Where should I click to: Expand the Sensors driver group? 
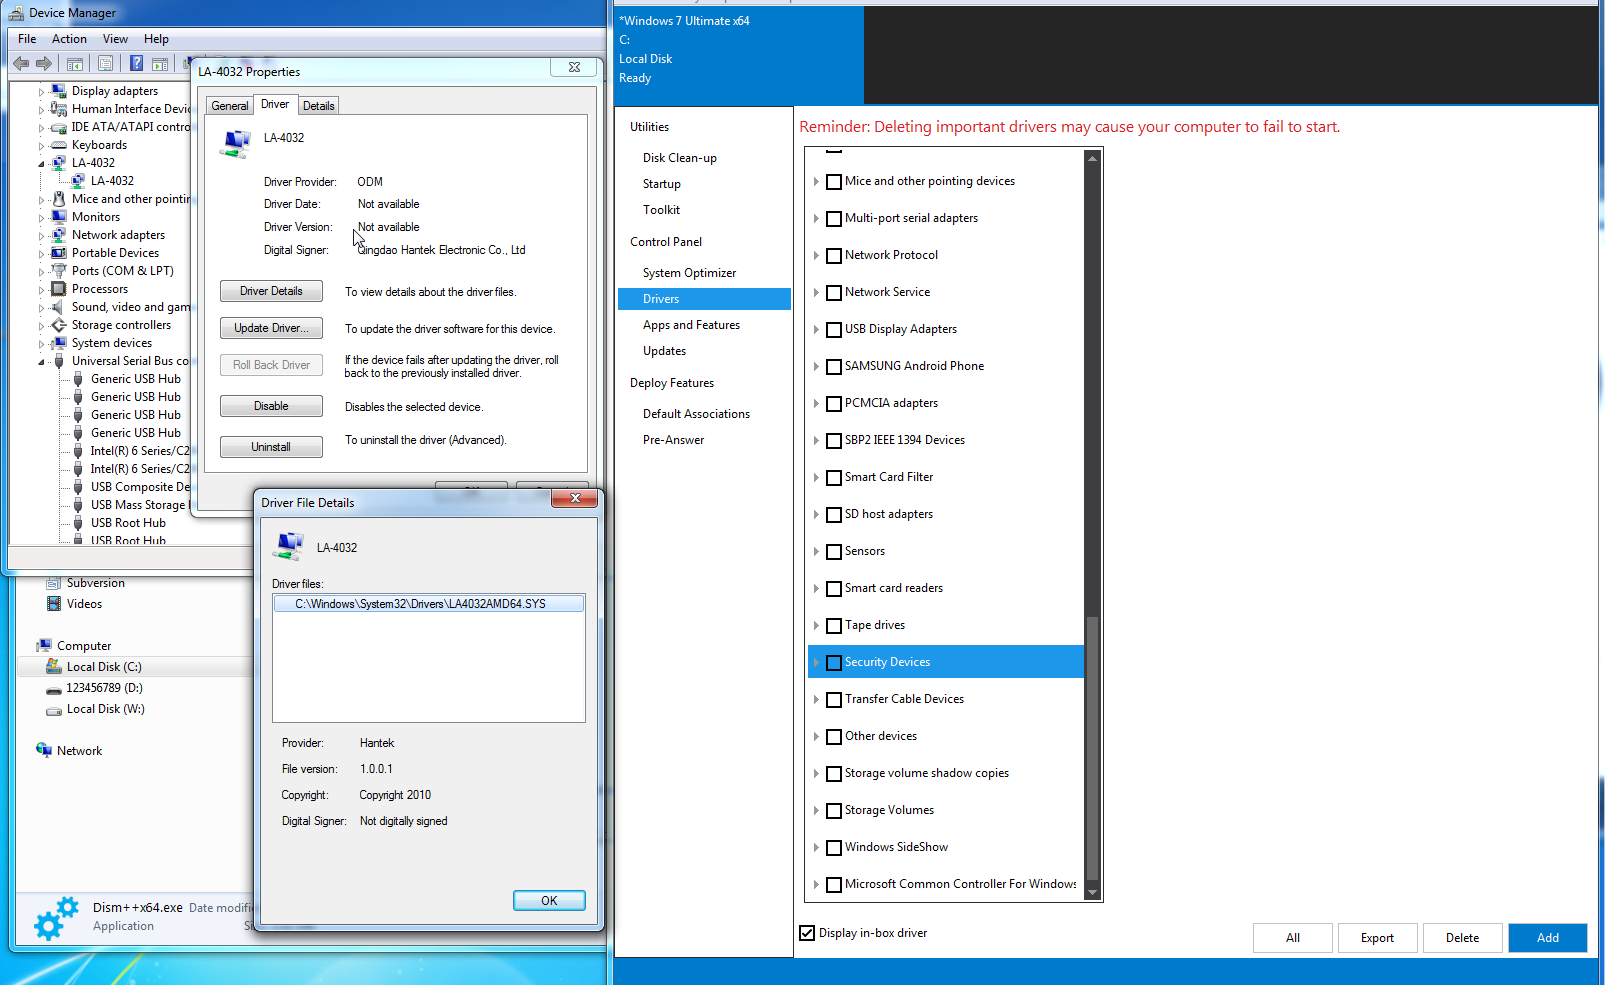pos(816,552)
